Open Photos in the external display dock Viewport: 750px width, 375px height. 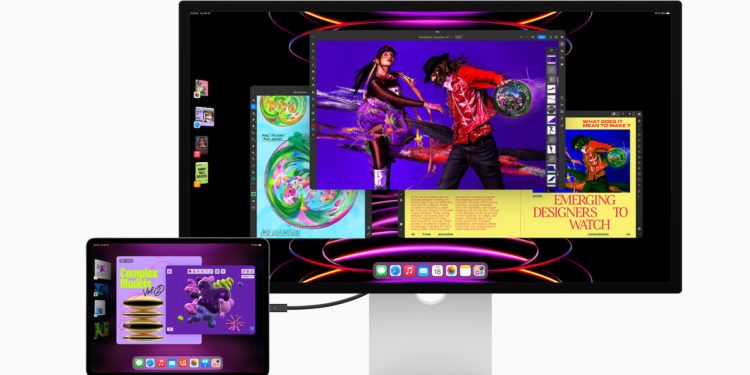[451, 271]
